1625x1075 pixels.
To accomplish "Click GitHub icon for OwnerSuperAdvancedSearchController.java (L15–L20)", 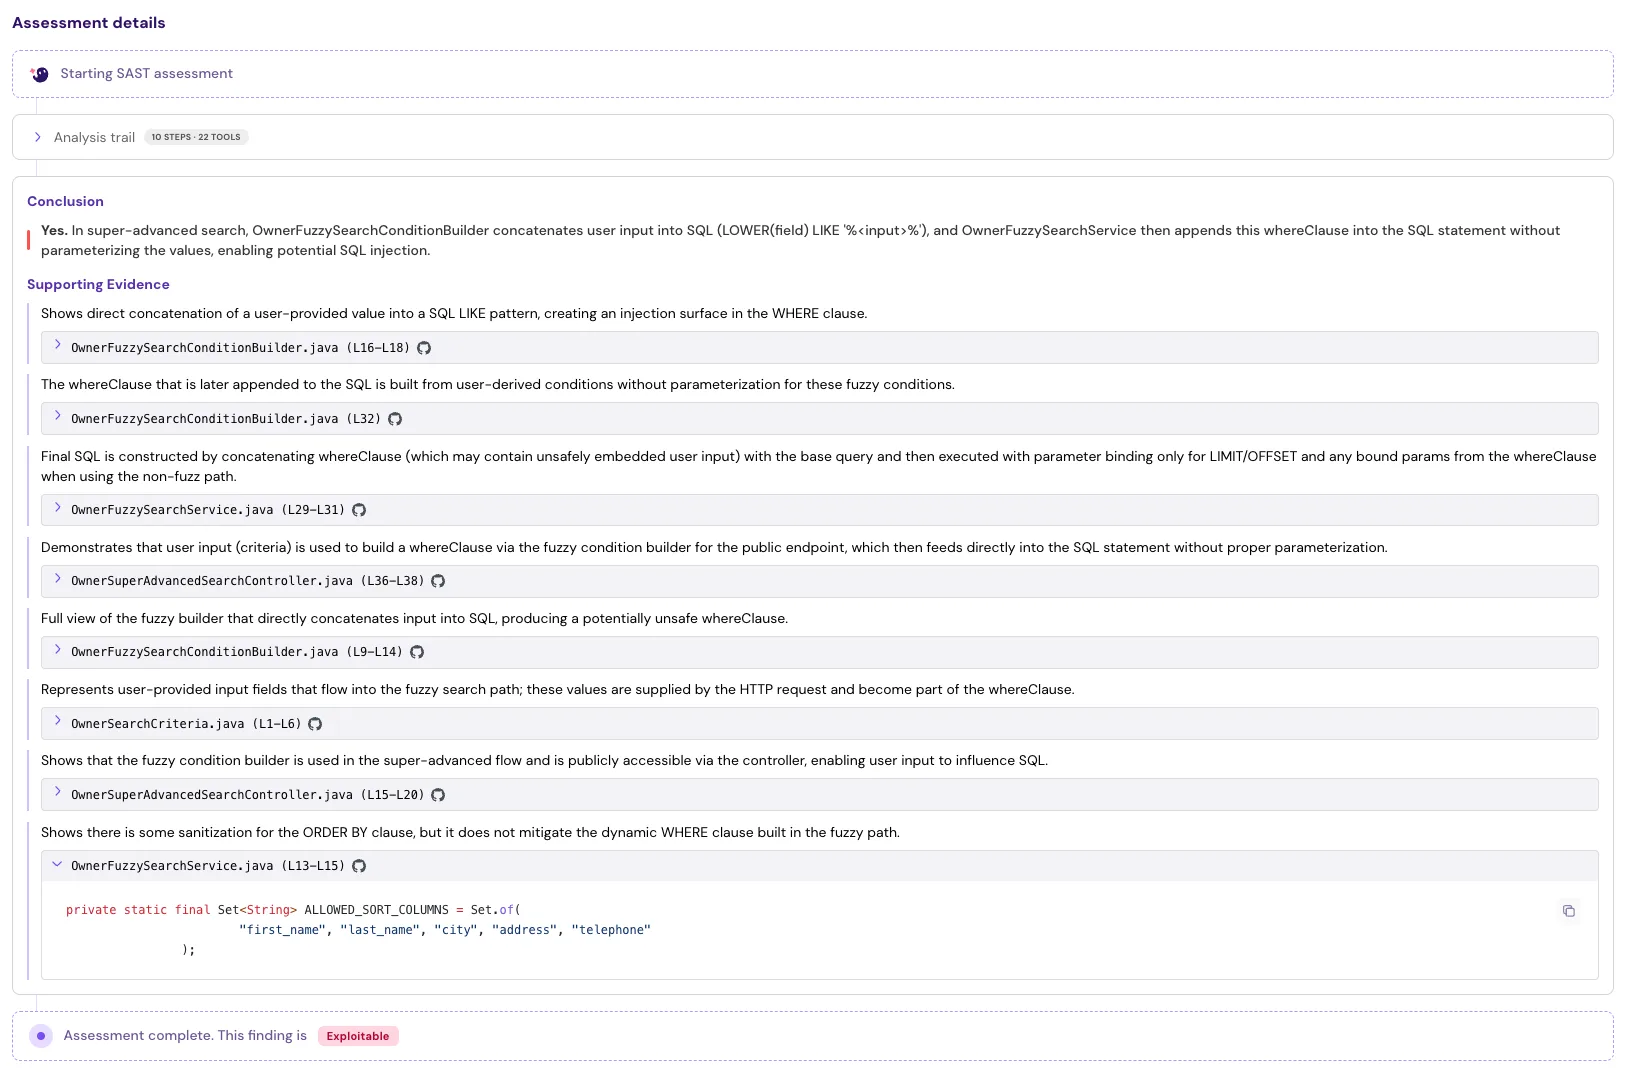I will (x=438, y=795).
